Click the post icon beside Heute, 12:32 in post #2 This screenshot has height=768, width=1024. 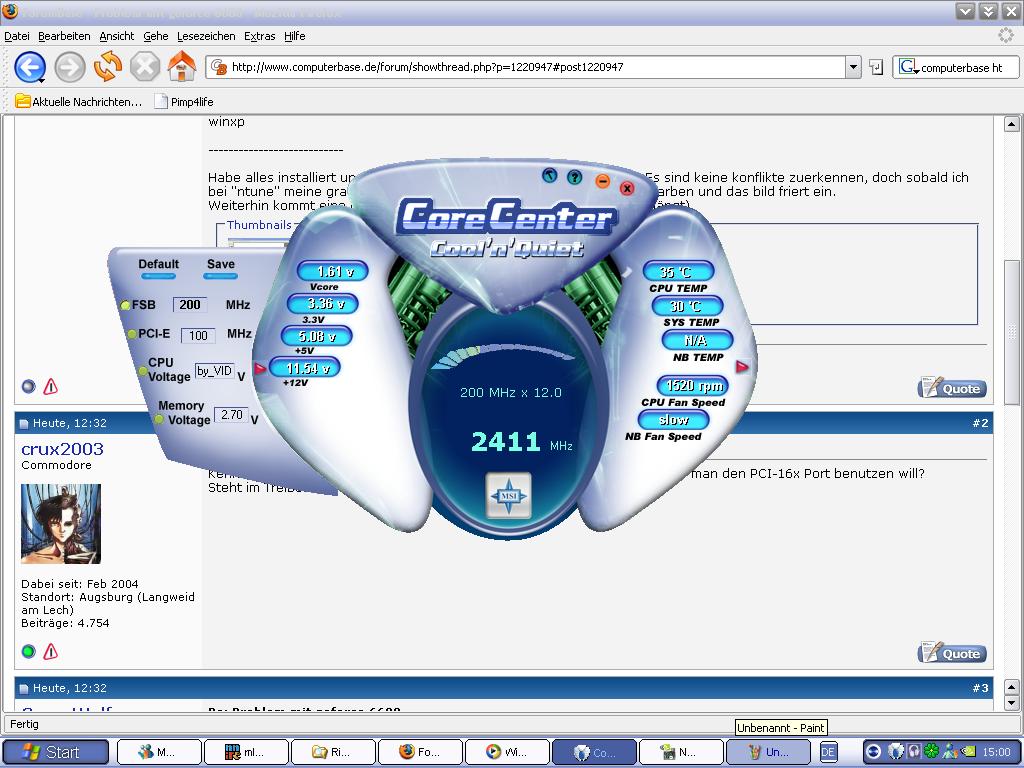(24, 424)
